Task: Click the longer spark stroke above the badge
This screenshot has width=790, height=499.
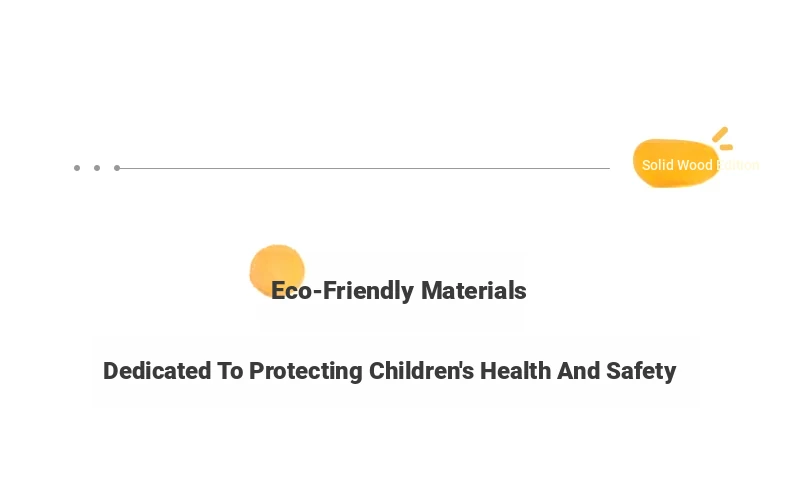Action: pyautogui.click(x=720, y=135)
